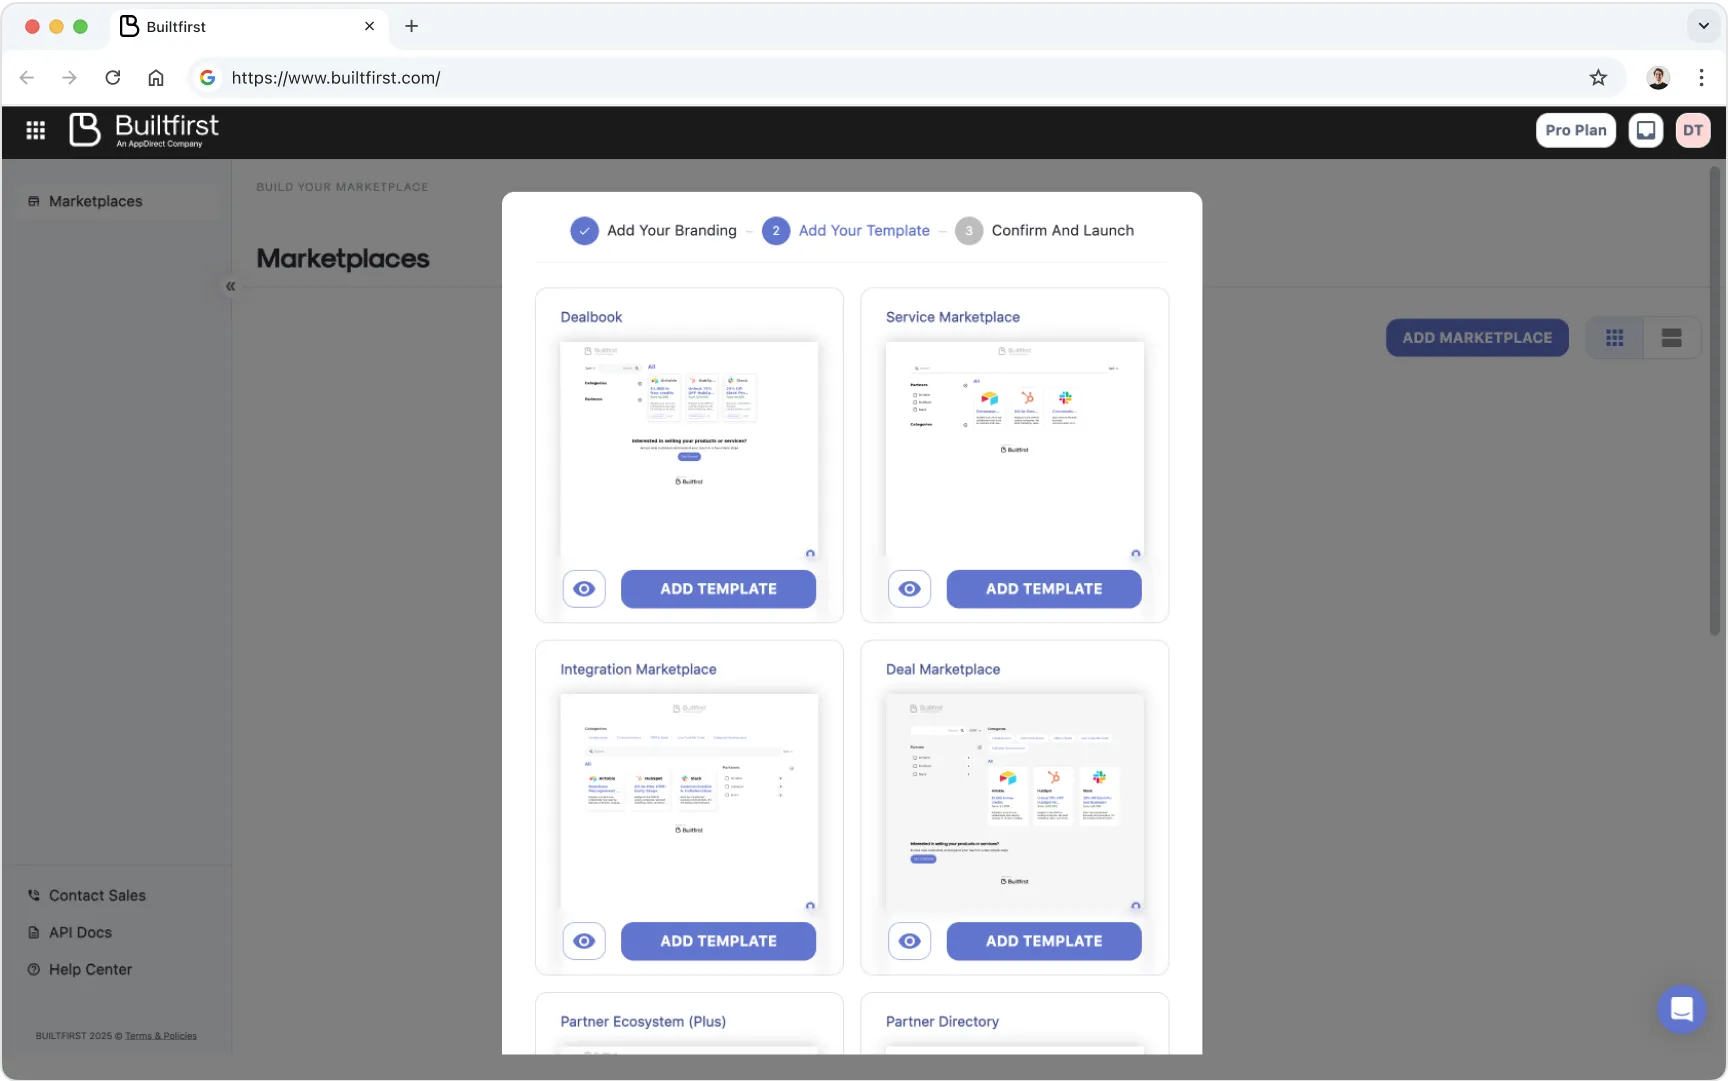Open a new browser tab
Image resolution: width=1728 pixels, height=1081 pixels.
point(411,26)
